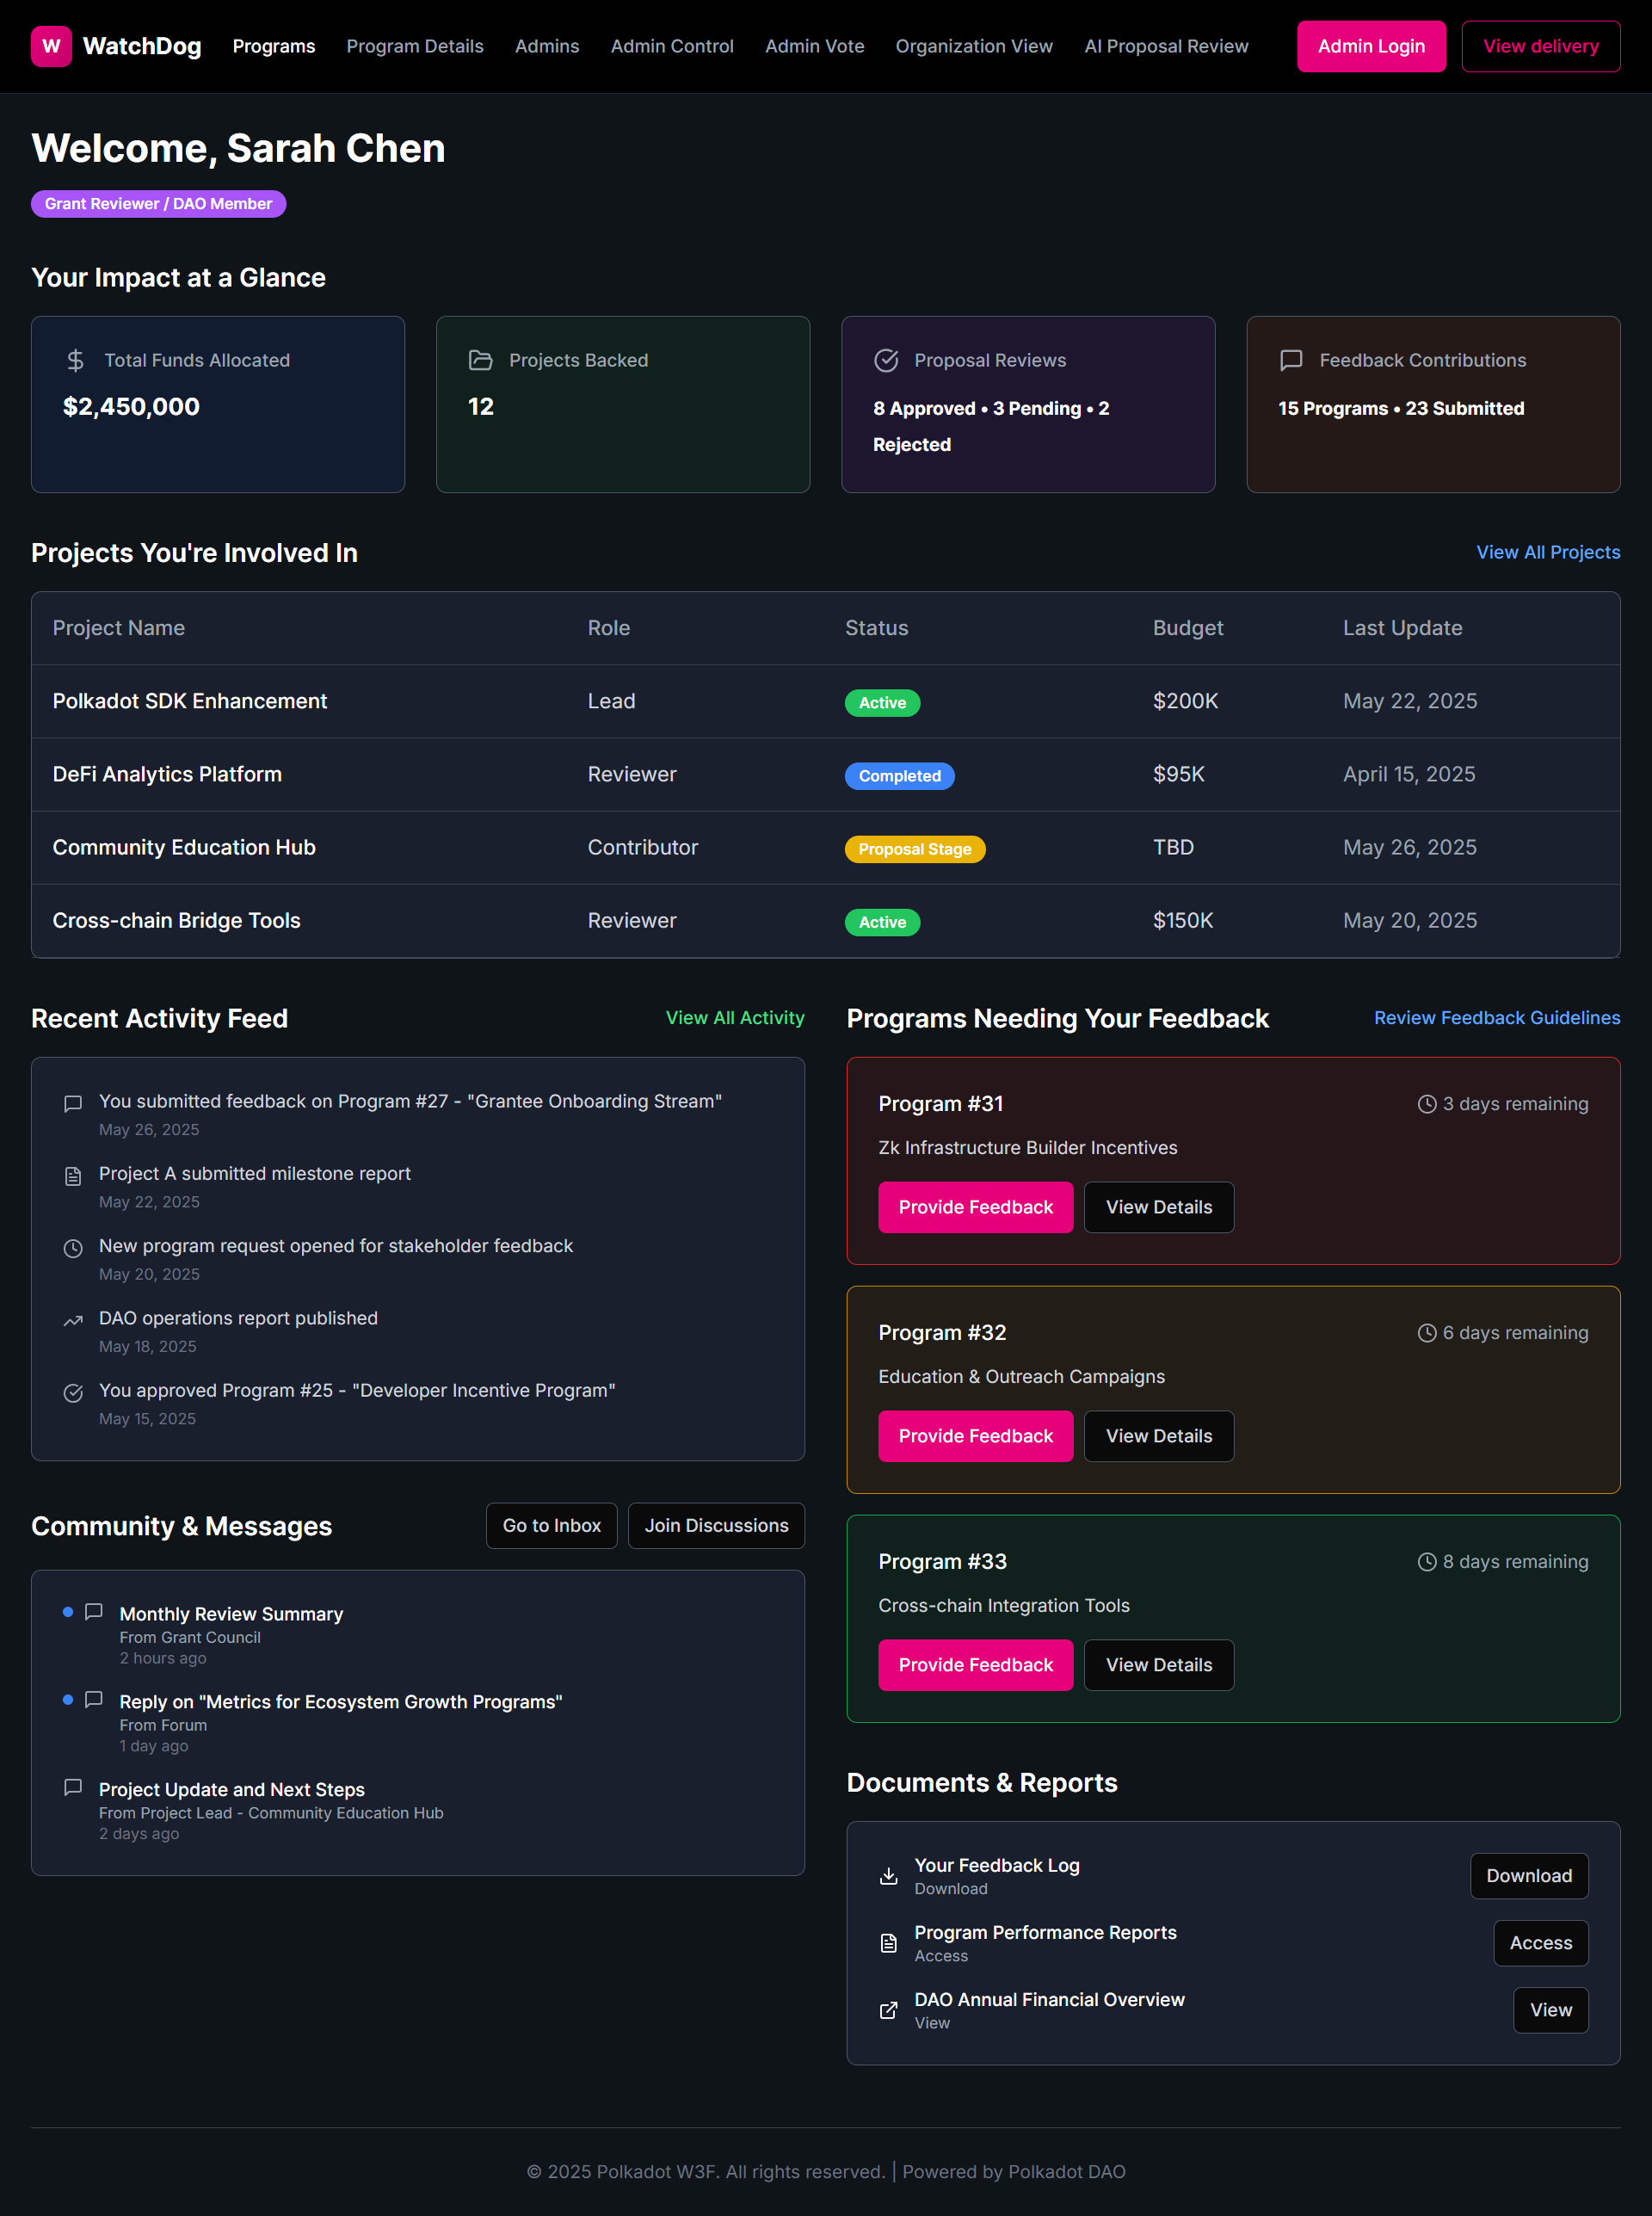Click the document icon next to Program Performance Reports
Image resolution: width=1652 pixels, height=2216 pixels.
(888, 1943)
